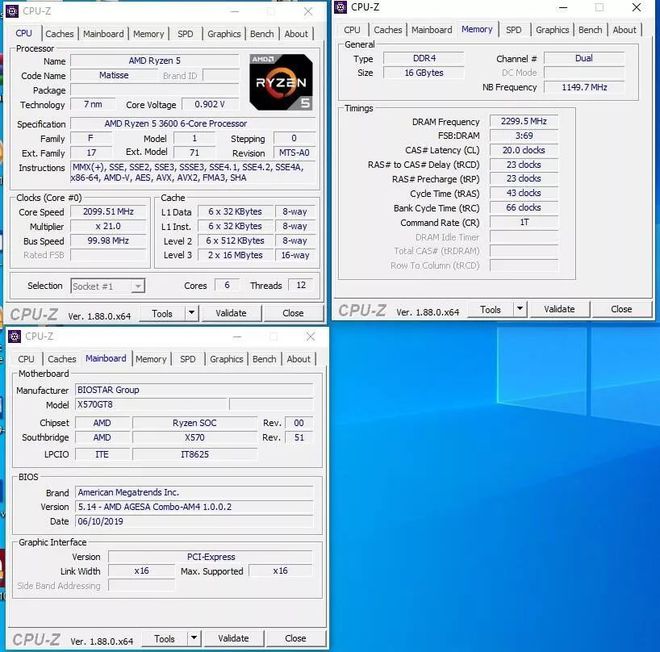The height and width of the screenshot is (652, 660).
Task: Select the Bench tab in the Mainboard window
Action: pos(264,359)
